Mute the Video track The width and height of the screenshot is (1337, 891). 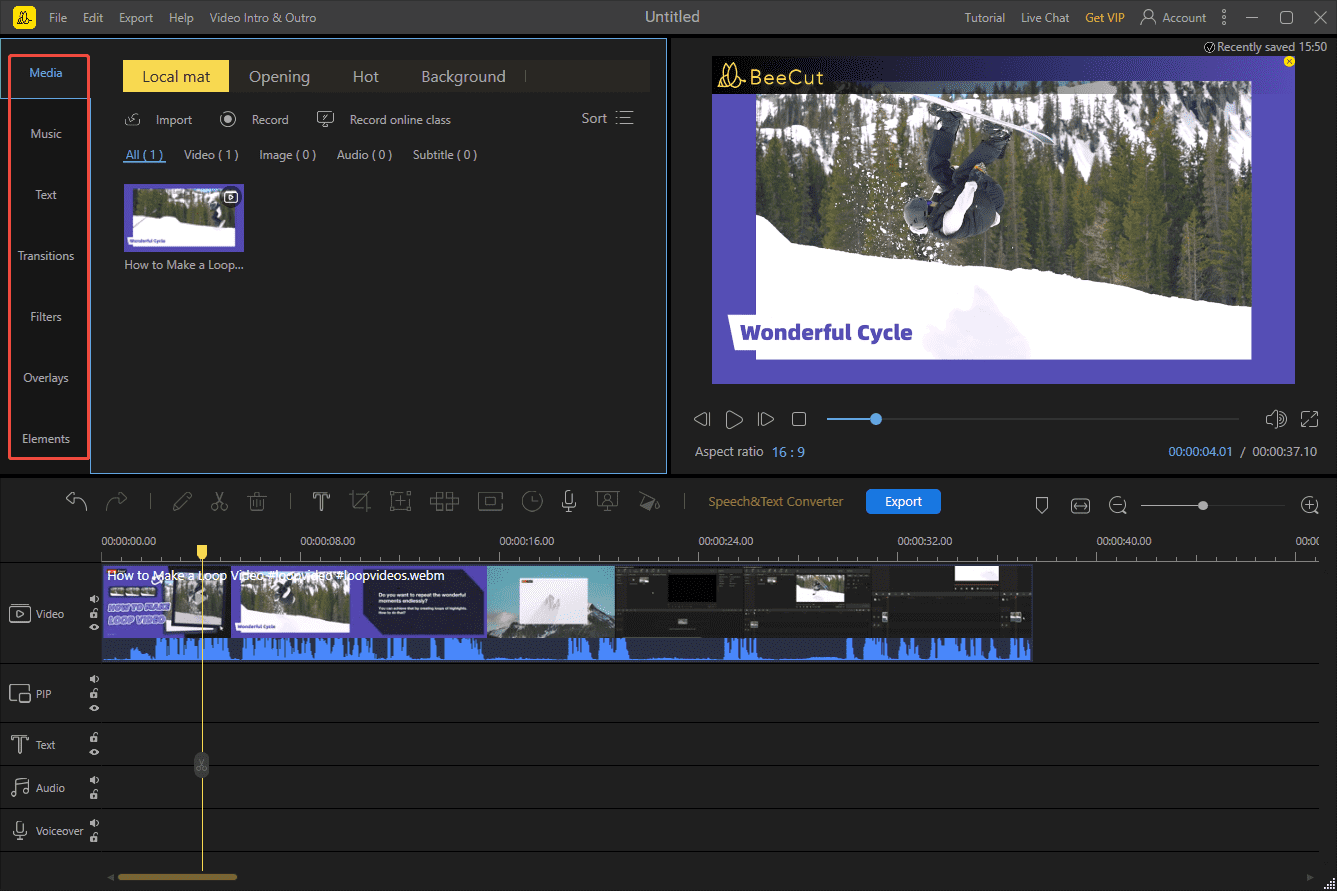[93, 598]
